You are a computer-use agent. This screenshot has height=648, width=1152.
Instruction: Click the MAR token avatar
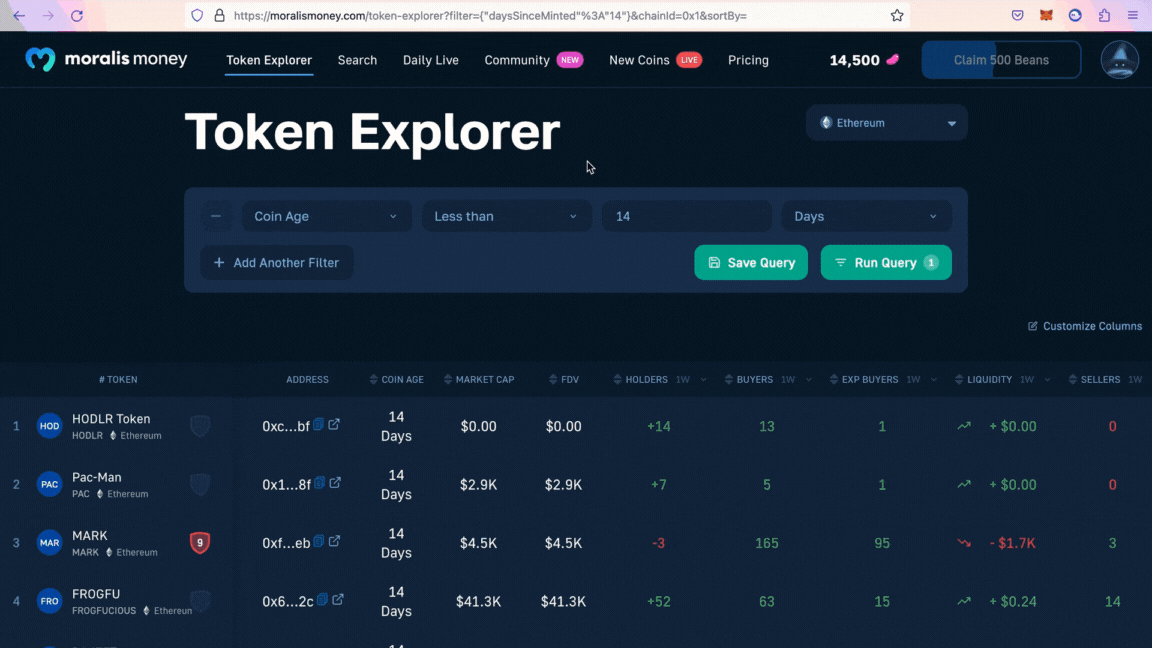[x=49, y=543]
